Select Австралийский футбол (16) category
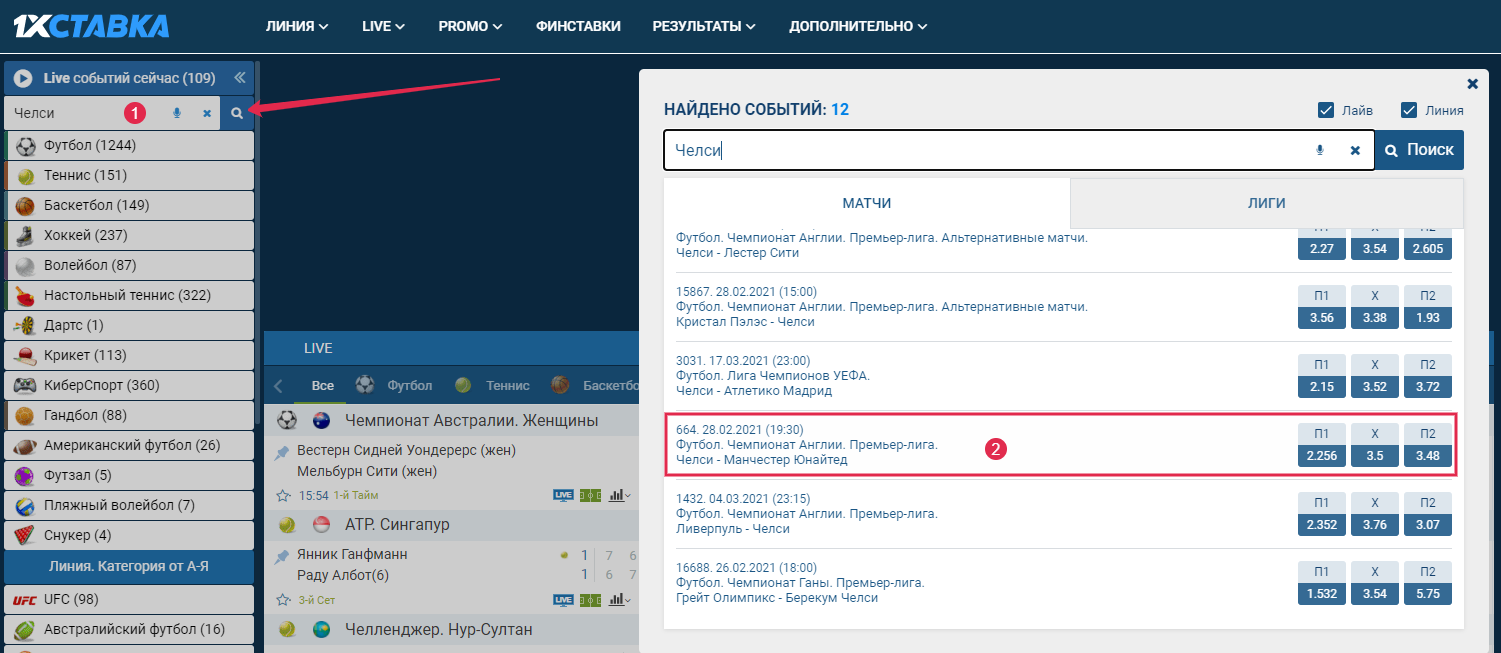The image size is (1501, 653). click(129, 629)
